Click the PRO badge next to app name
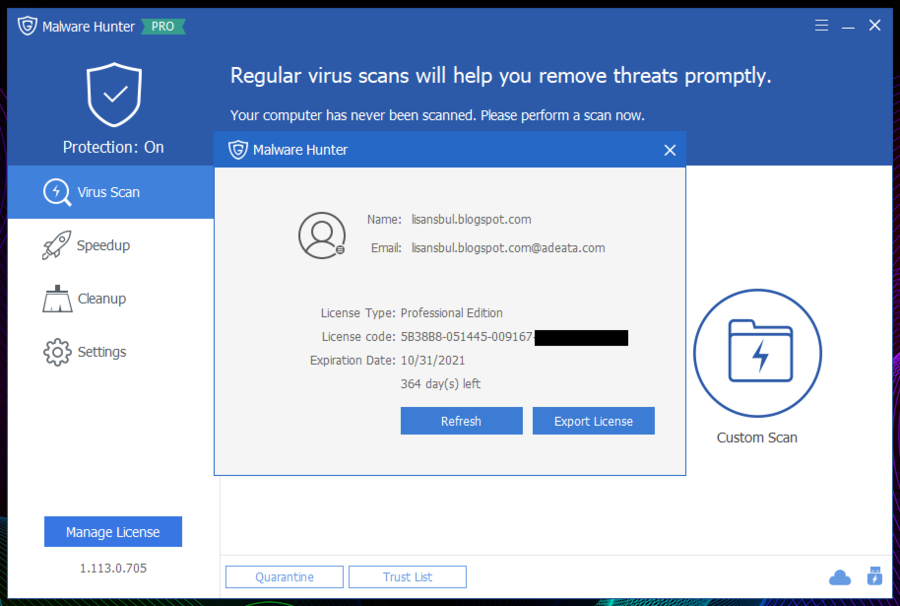 pyautogui.click(x=163, y=26)
